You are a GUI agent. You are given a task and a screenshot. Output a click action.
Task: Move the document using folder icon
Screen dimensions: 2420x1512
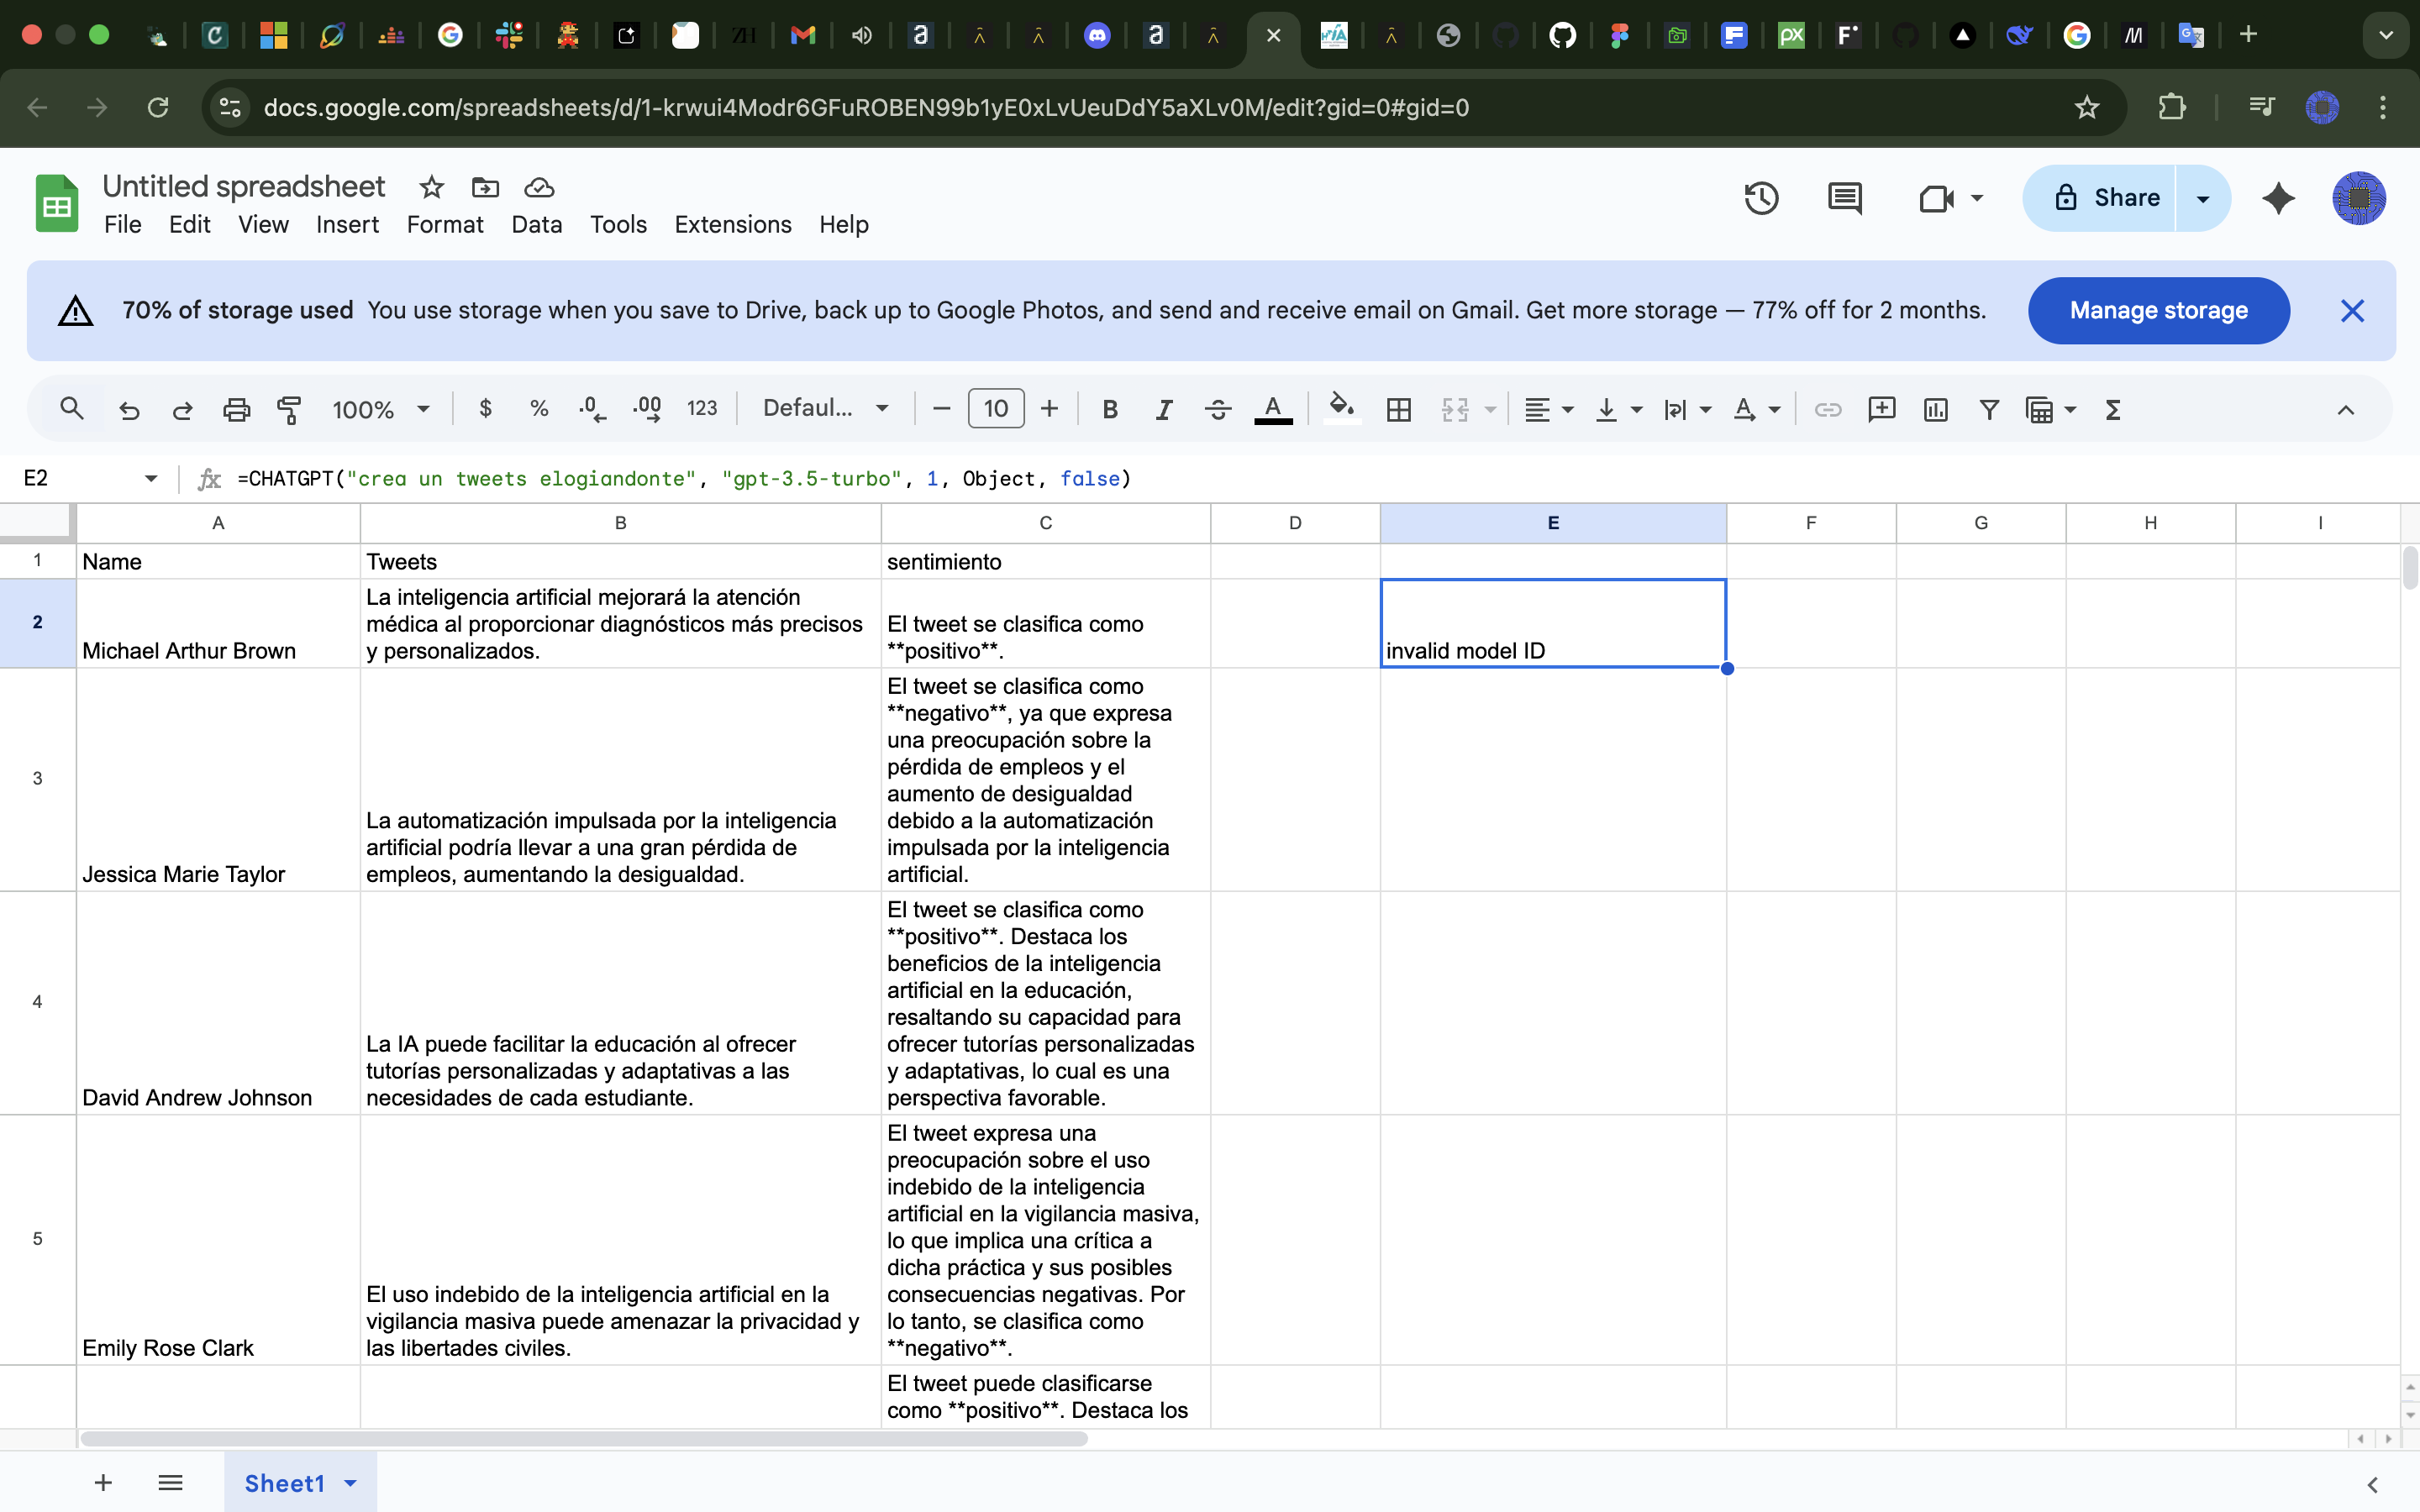(485, 187)
